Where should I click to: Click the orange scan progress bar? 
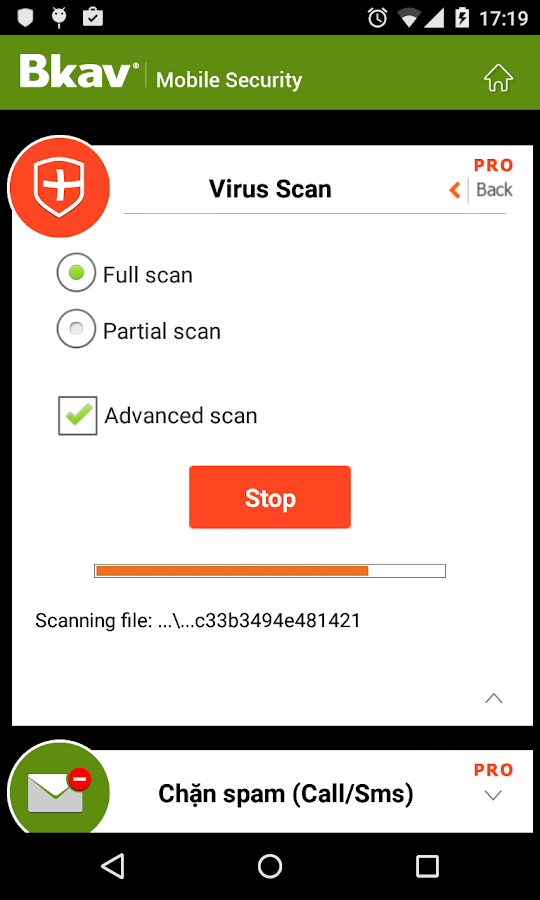click(270, 571)
